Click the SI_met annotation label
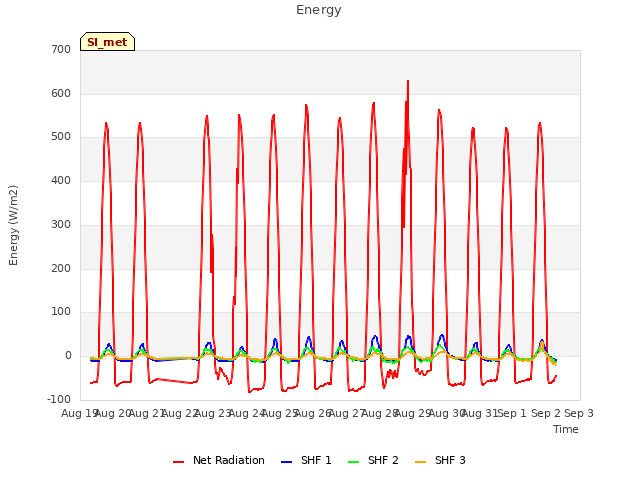Image resolution: width=640 pixels, height=480 pixels. [107, 42]
